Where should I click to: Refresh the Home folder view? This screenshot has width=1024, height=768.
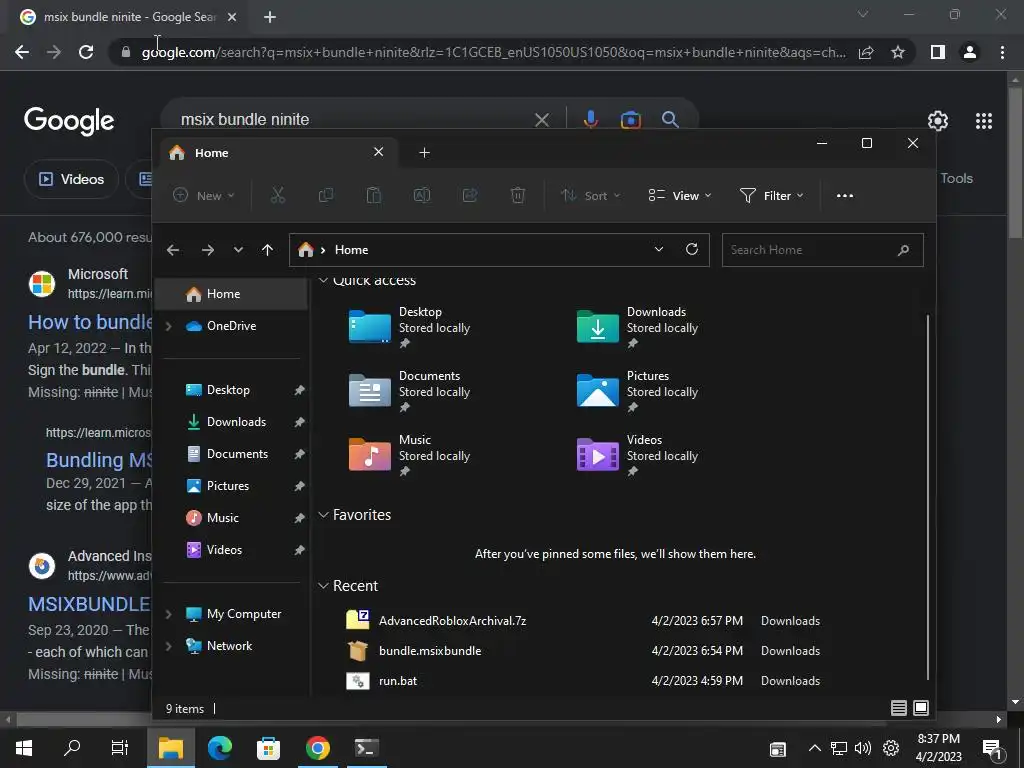(x=692, y=249)
